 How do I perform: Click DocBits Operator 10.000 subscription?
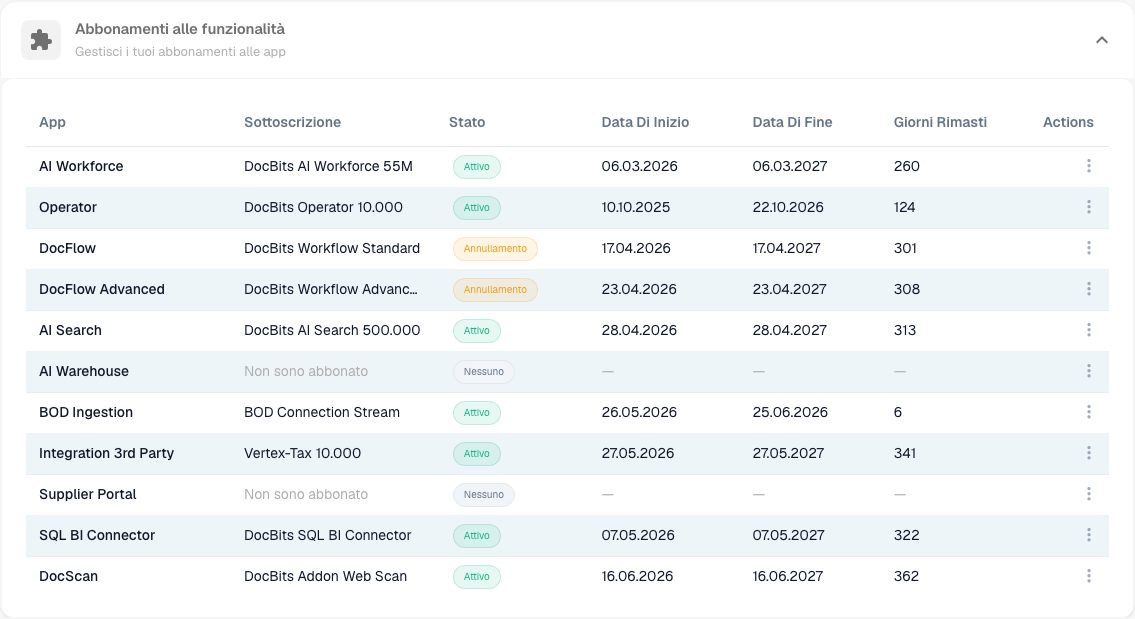pyautogui.click(x=323, y=207)
